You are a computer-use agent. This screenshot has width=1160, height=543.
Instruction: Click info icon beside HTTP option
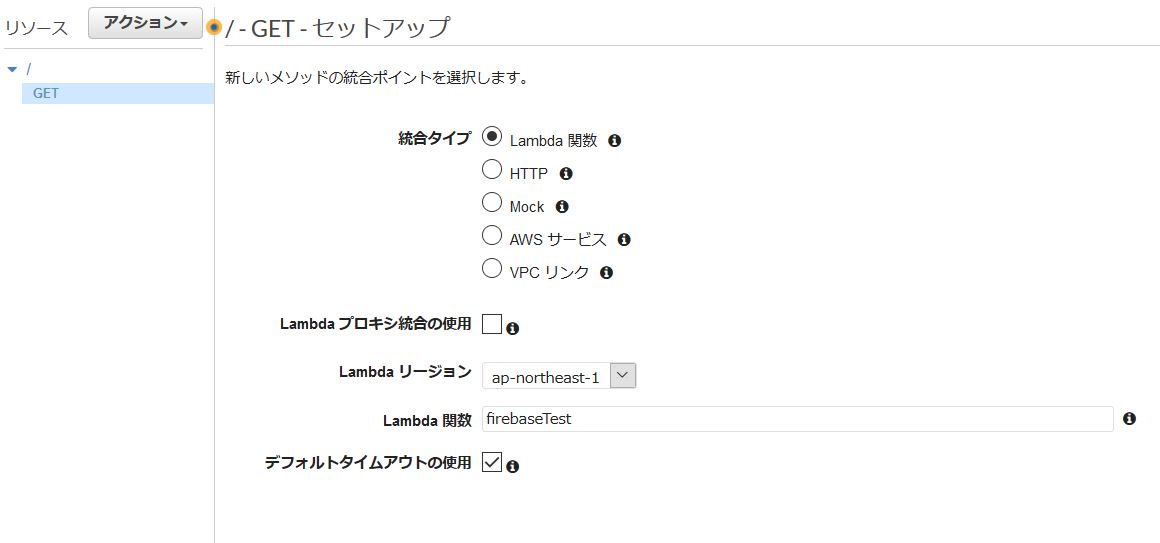[x=566, y=174]
